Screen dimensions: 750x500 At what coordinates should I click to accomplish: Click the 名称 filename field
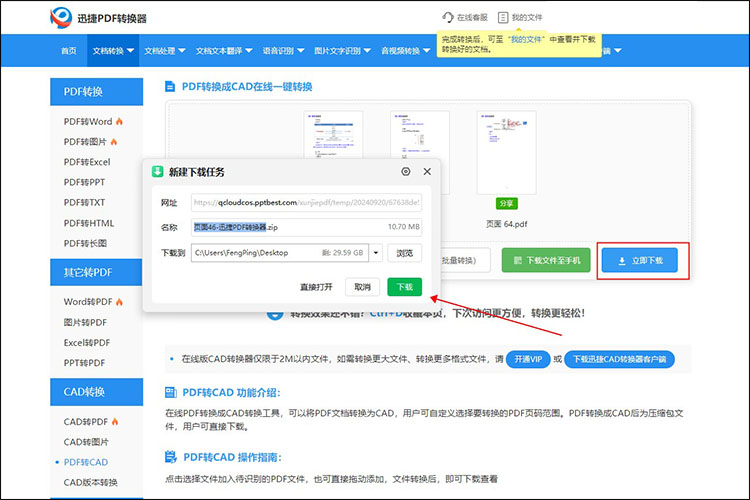click(x=306, y=227)
